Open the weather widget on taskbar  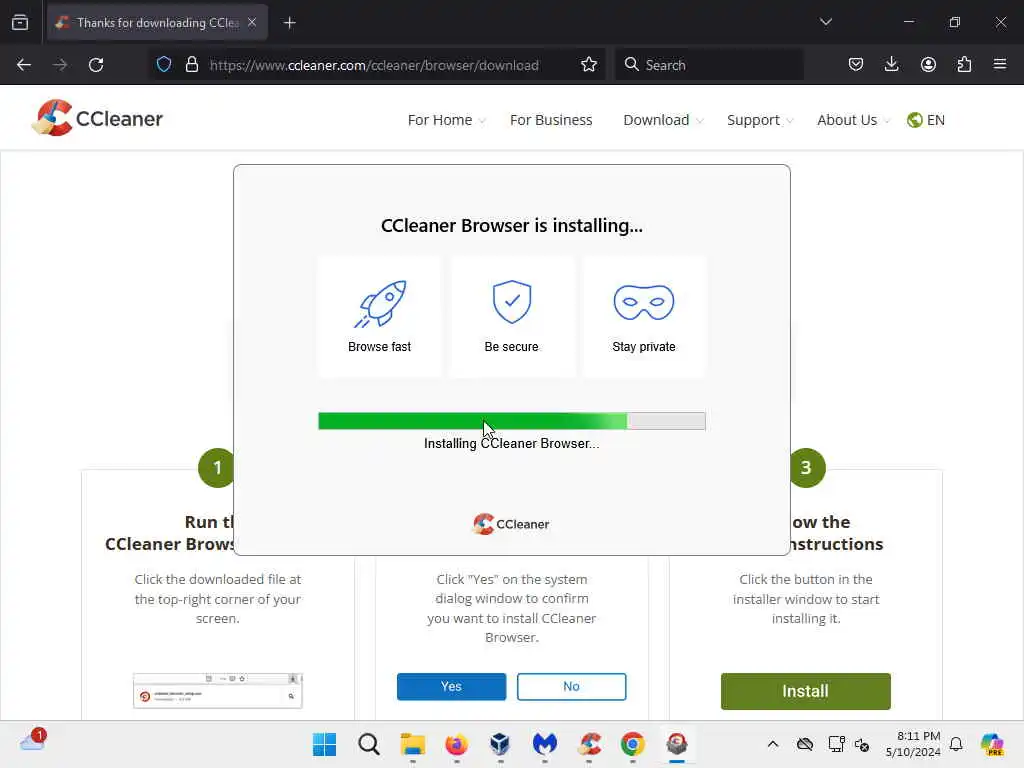click(33, 741)
